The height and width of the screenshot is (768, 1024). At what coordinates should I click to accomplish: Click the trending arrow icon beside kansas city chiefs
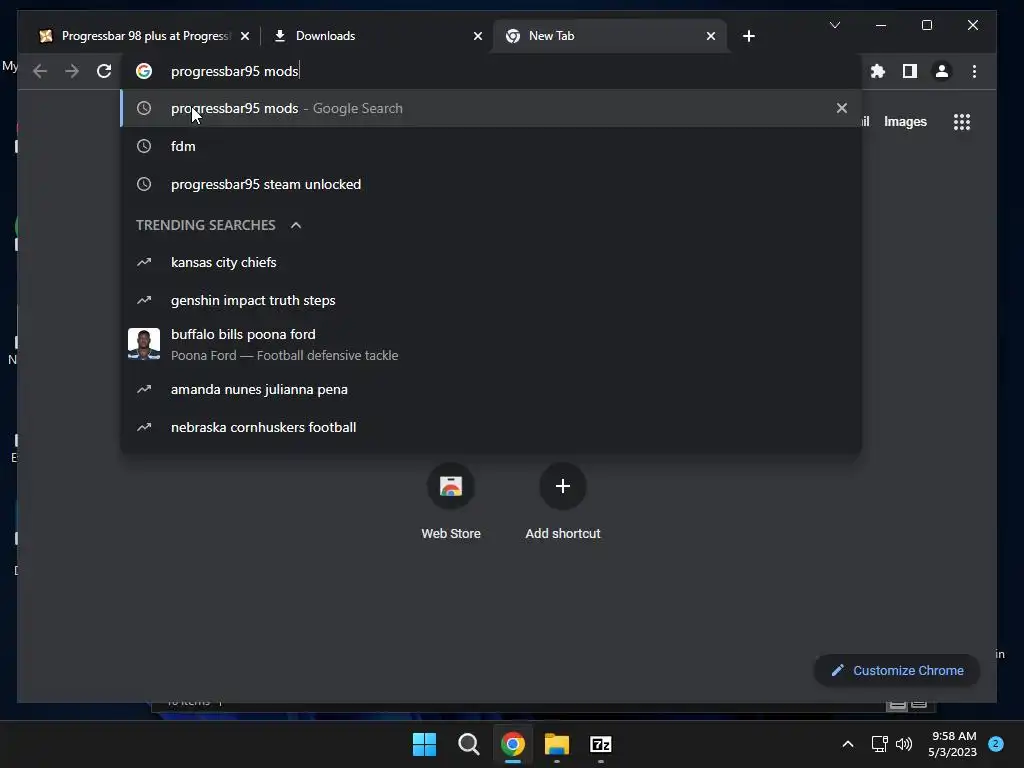pos(144,263)
